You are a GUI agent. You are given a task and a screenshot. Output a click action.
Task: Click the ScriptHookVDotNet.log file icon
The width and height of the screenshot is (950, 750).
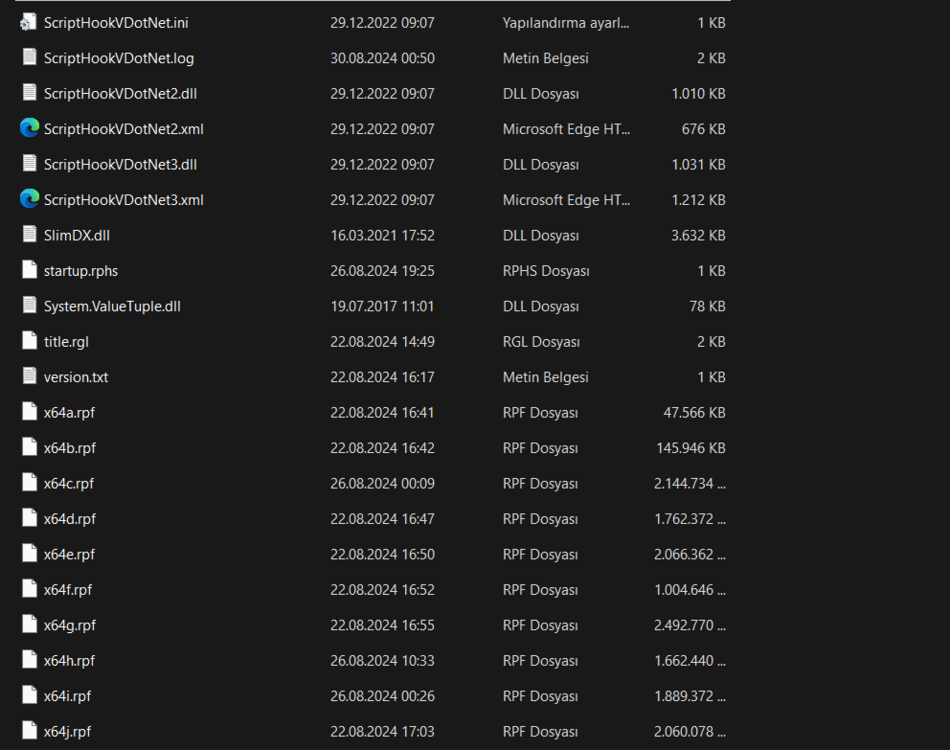(x=29, y=57)
